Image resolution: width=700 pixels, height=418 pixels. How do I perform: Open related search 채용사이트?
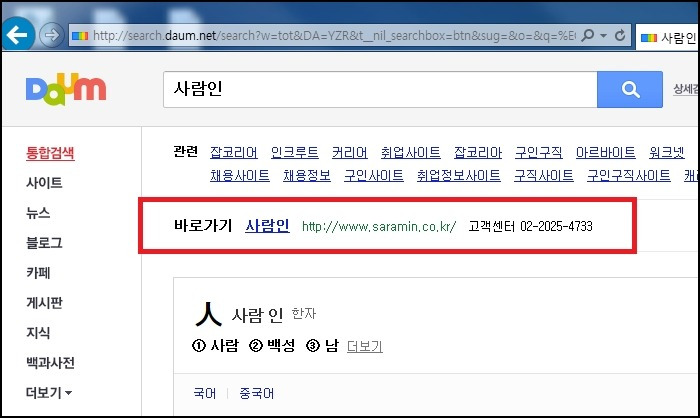click(240, 176)
